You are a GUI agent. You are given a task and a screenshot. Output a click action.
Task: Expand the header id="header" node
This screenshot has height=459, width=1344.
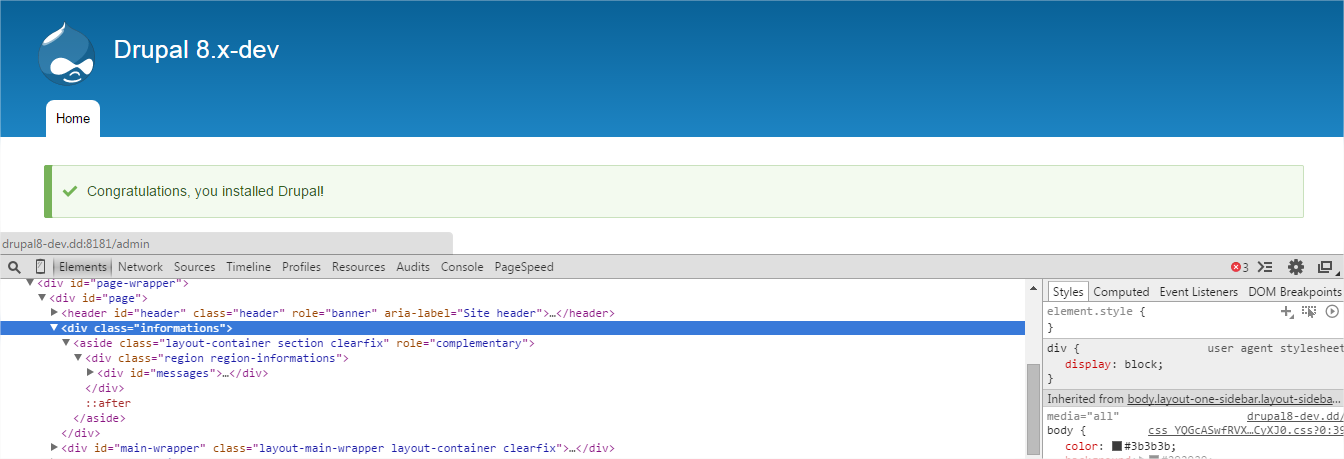click(55, 313)
